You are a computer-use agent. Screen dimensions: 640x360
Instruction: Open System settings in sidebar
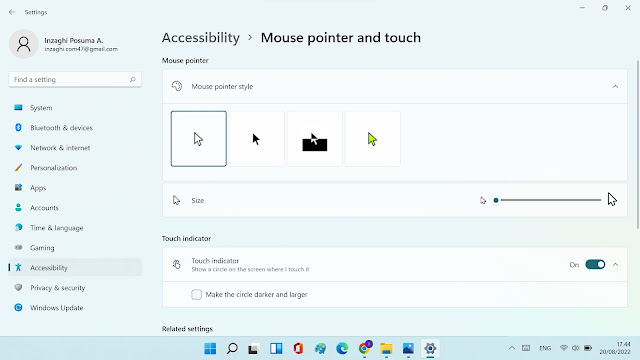[x=75, y=108]
